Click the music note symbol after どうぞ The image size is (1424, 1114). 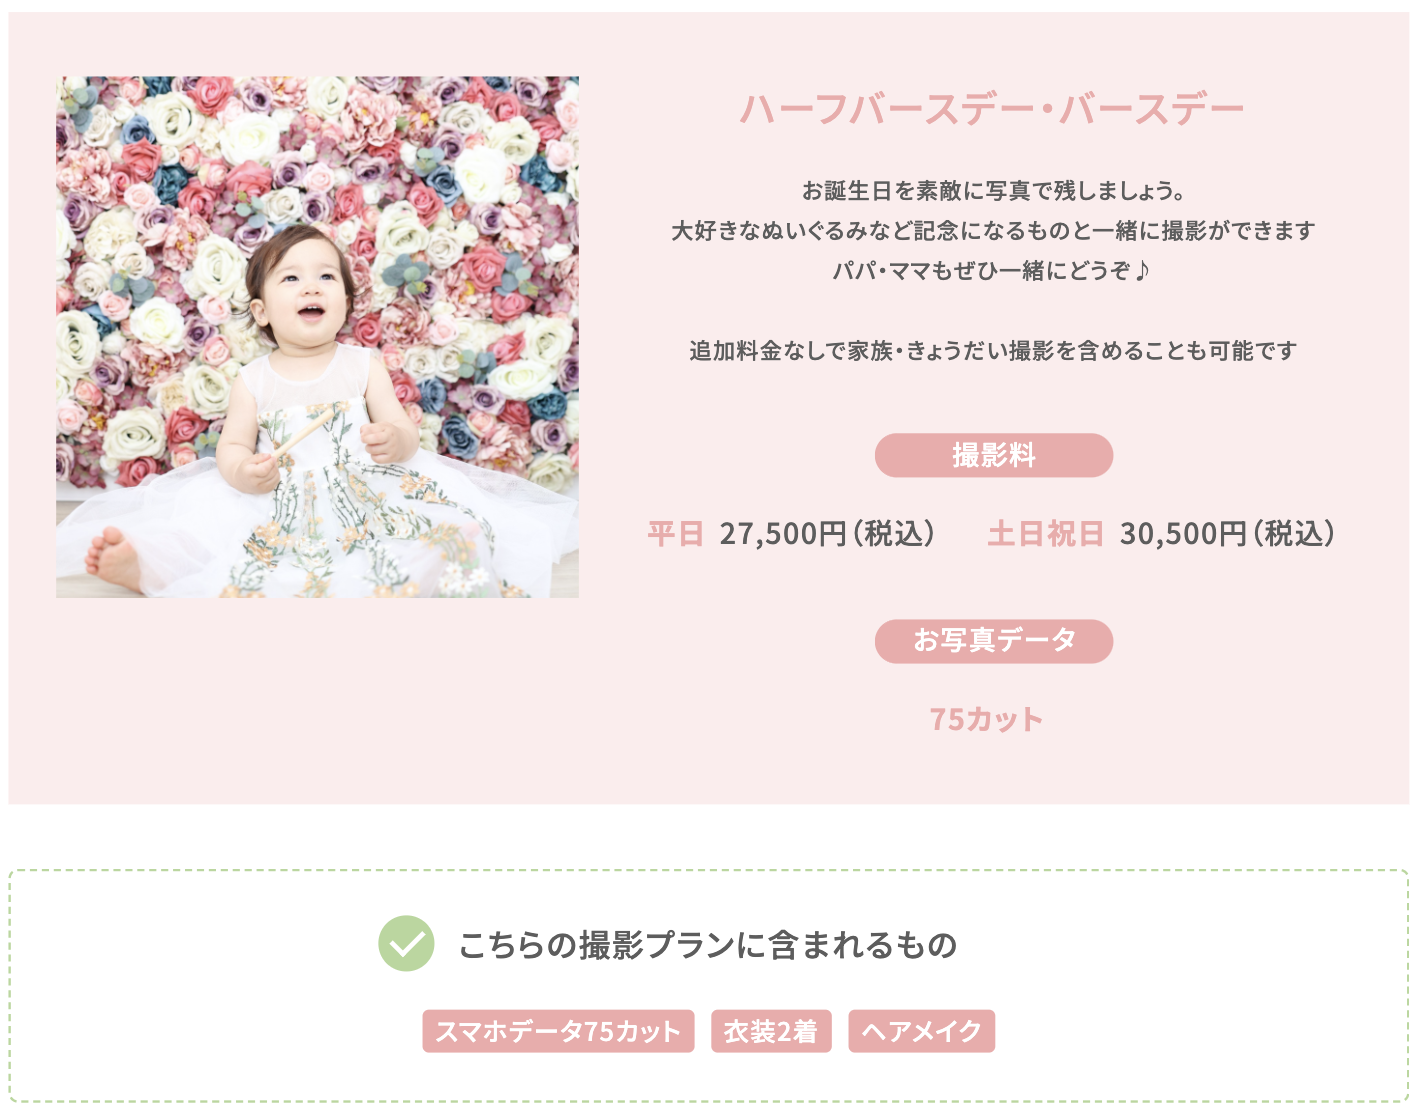point(1142,270)
